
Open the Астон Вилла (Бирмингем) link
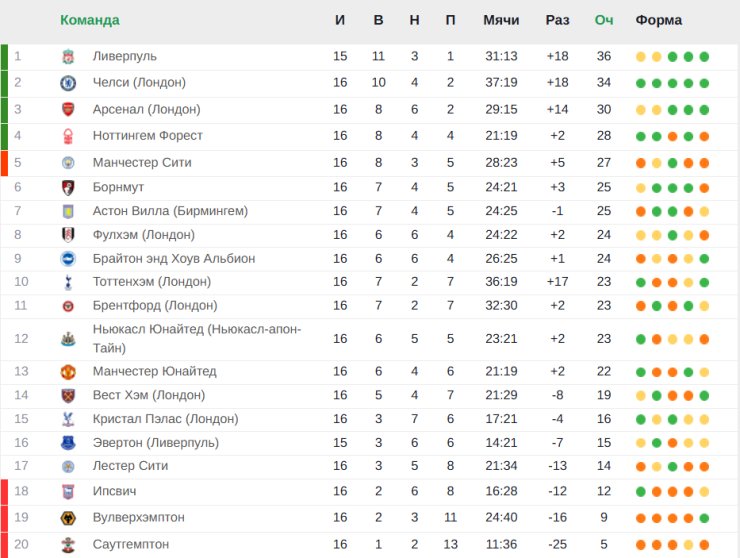tap(170, 211)
